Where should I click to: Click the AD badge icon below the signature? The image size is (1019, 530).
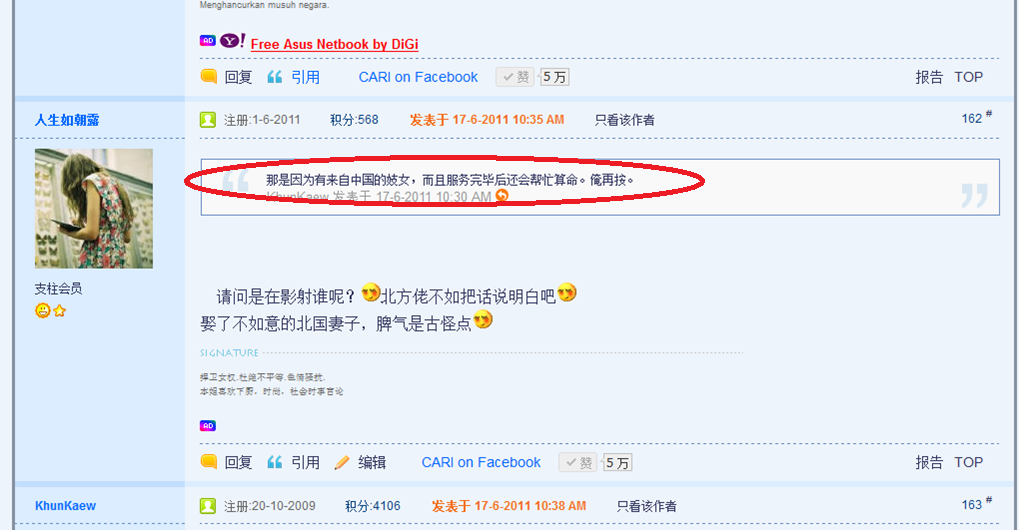(208, 426)
